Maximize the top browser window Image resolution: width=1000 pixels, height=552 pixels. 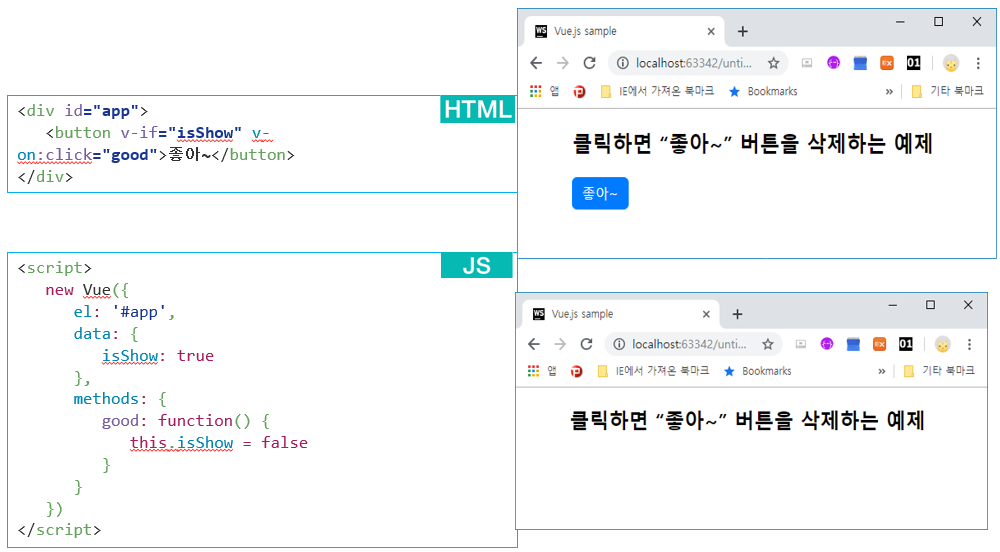pyautogui.click(x=938, y=22)
